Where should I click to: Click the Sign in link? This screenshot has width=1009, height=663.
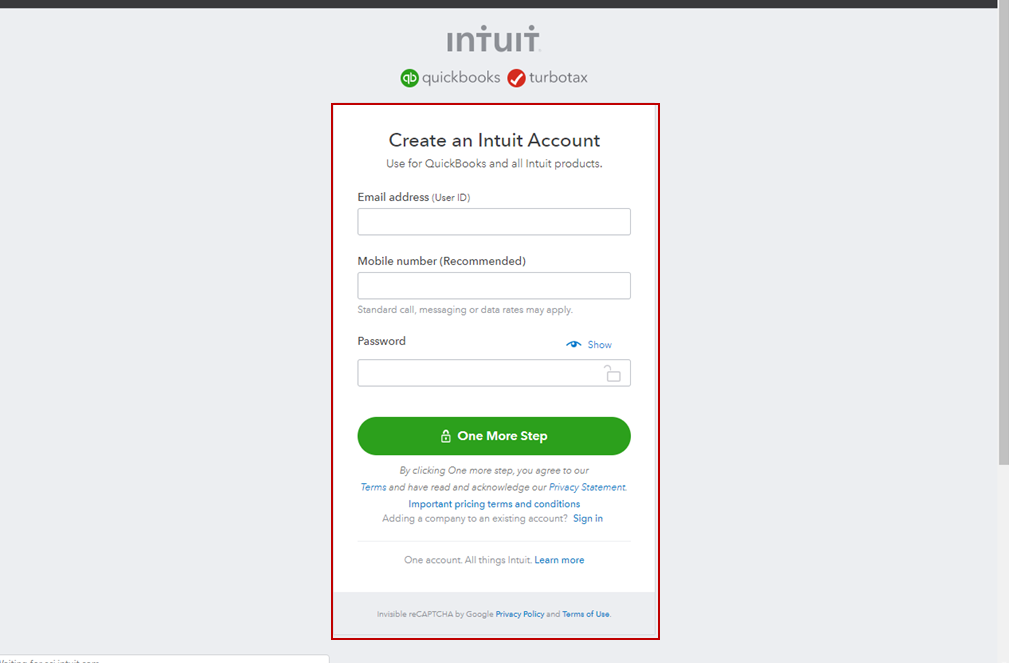click(x=588, y=519)
